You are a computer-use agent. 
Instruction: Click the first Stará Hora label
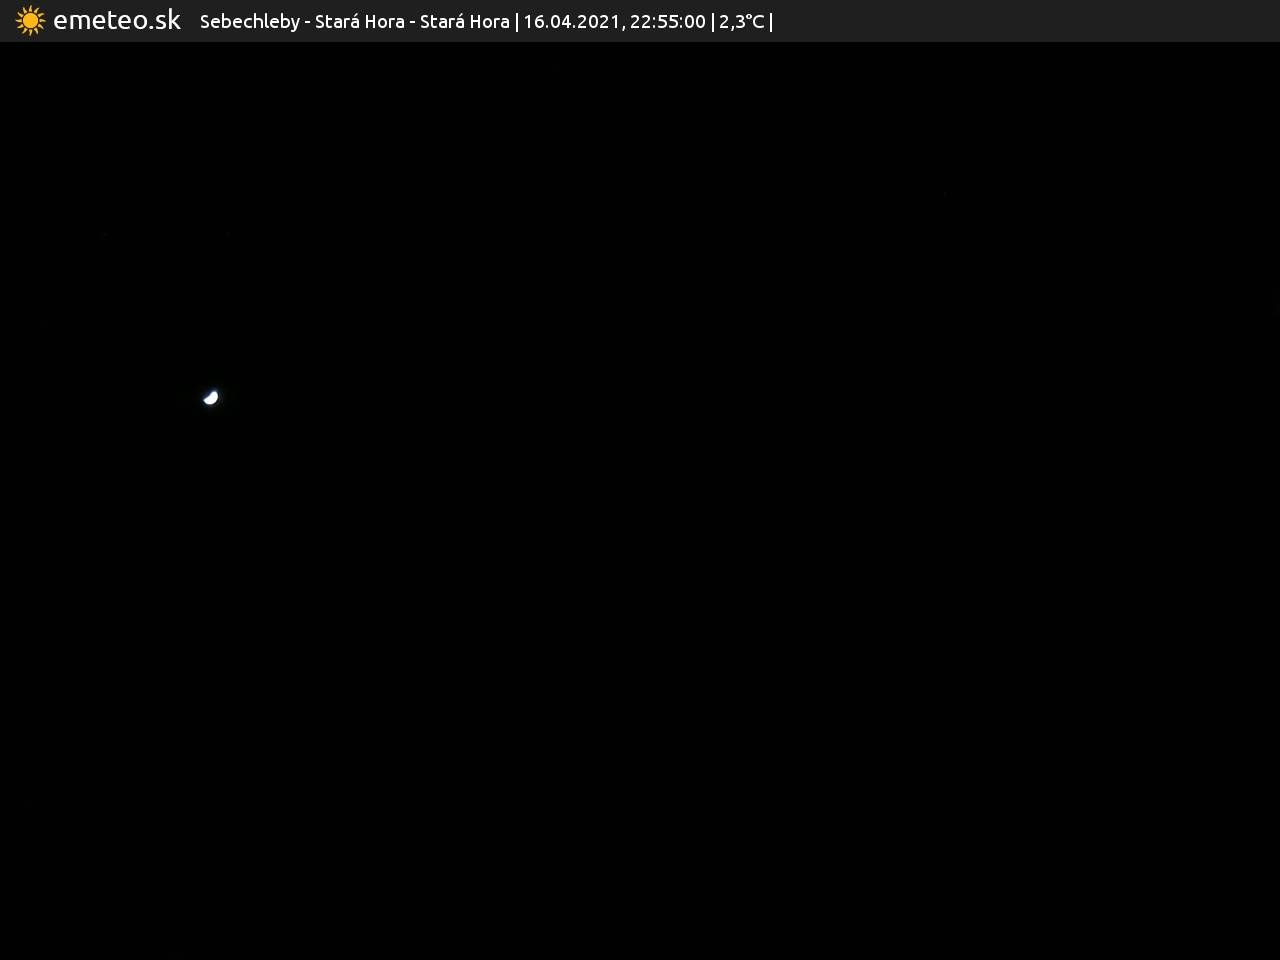click(359, 22)
